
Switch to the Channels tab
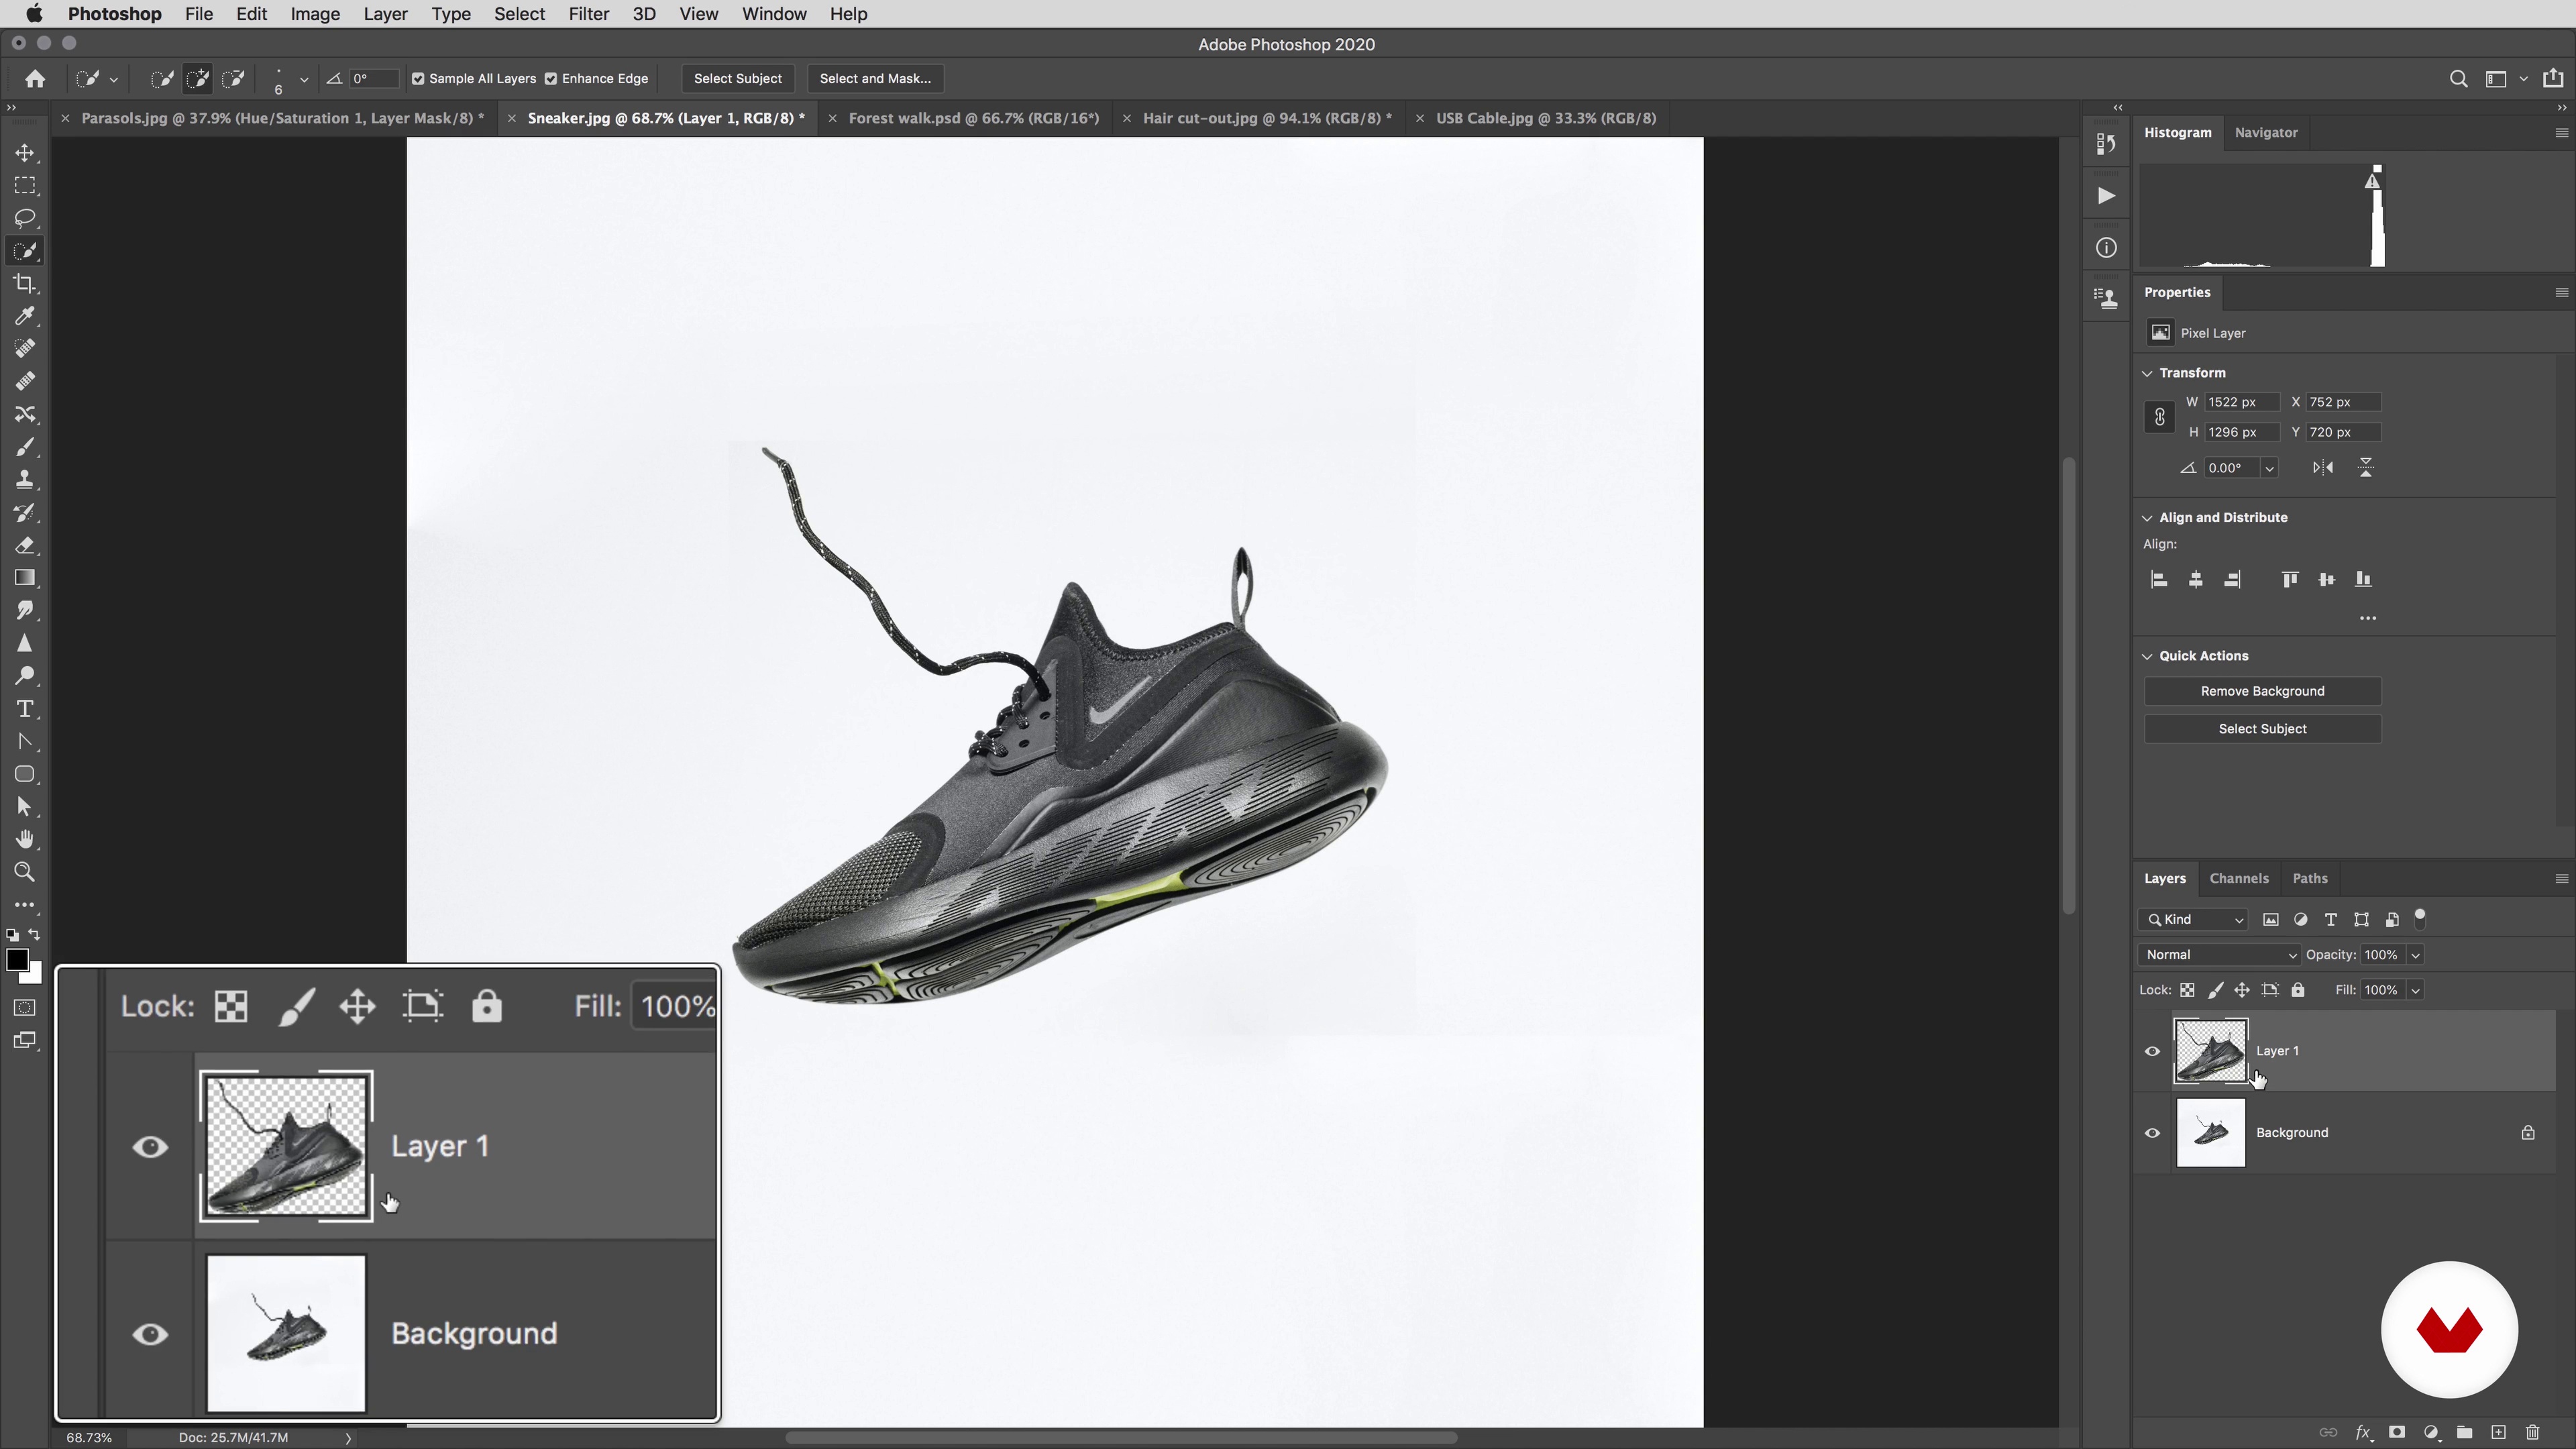[2239, 878]
